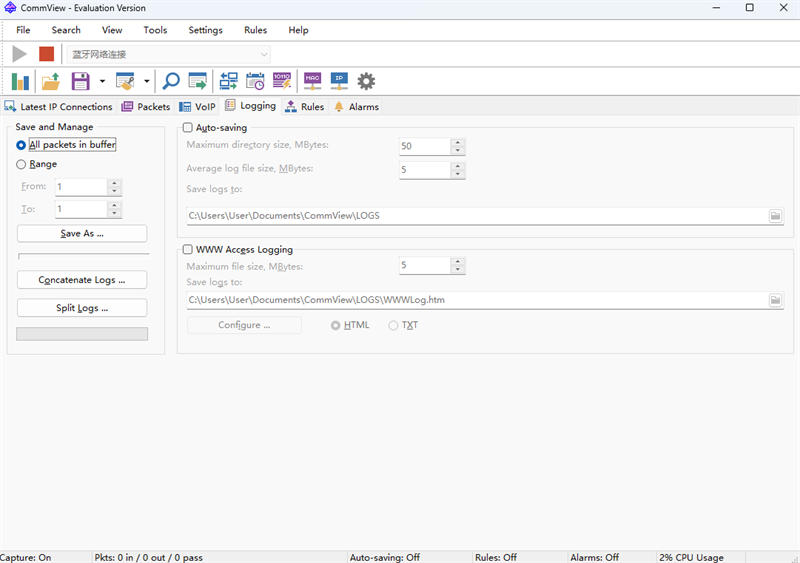Open the File menu

(x=23, y=30)
